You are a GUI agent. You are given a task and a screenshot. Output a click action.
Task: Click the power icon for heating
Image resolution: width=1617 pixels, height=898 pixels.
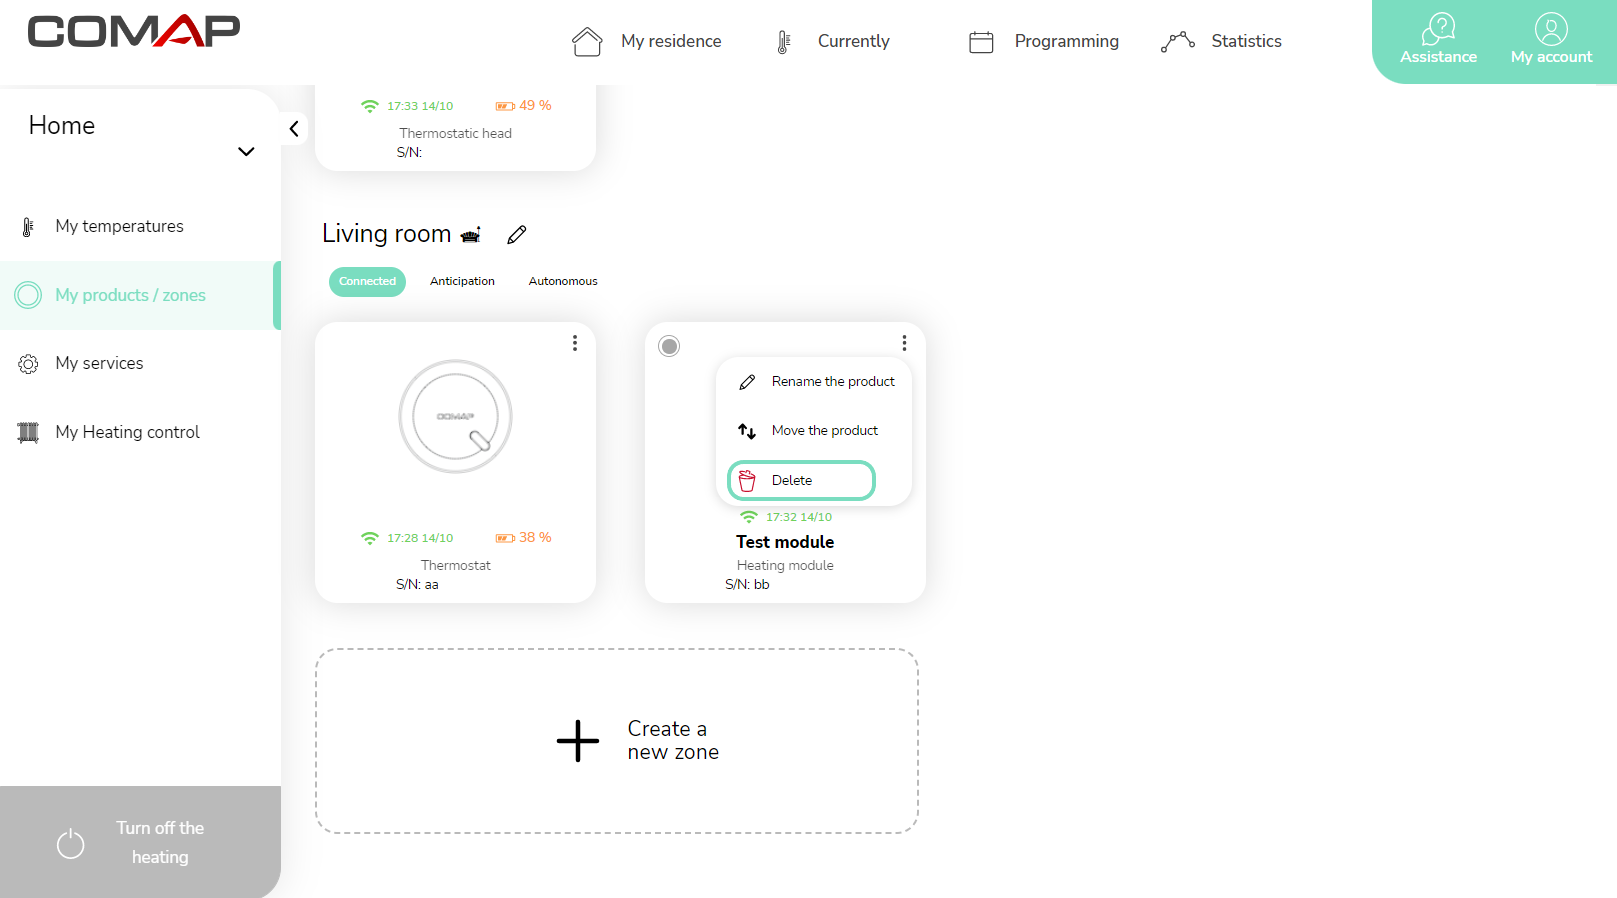71,844
